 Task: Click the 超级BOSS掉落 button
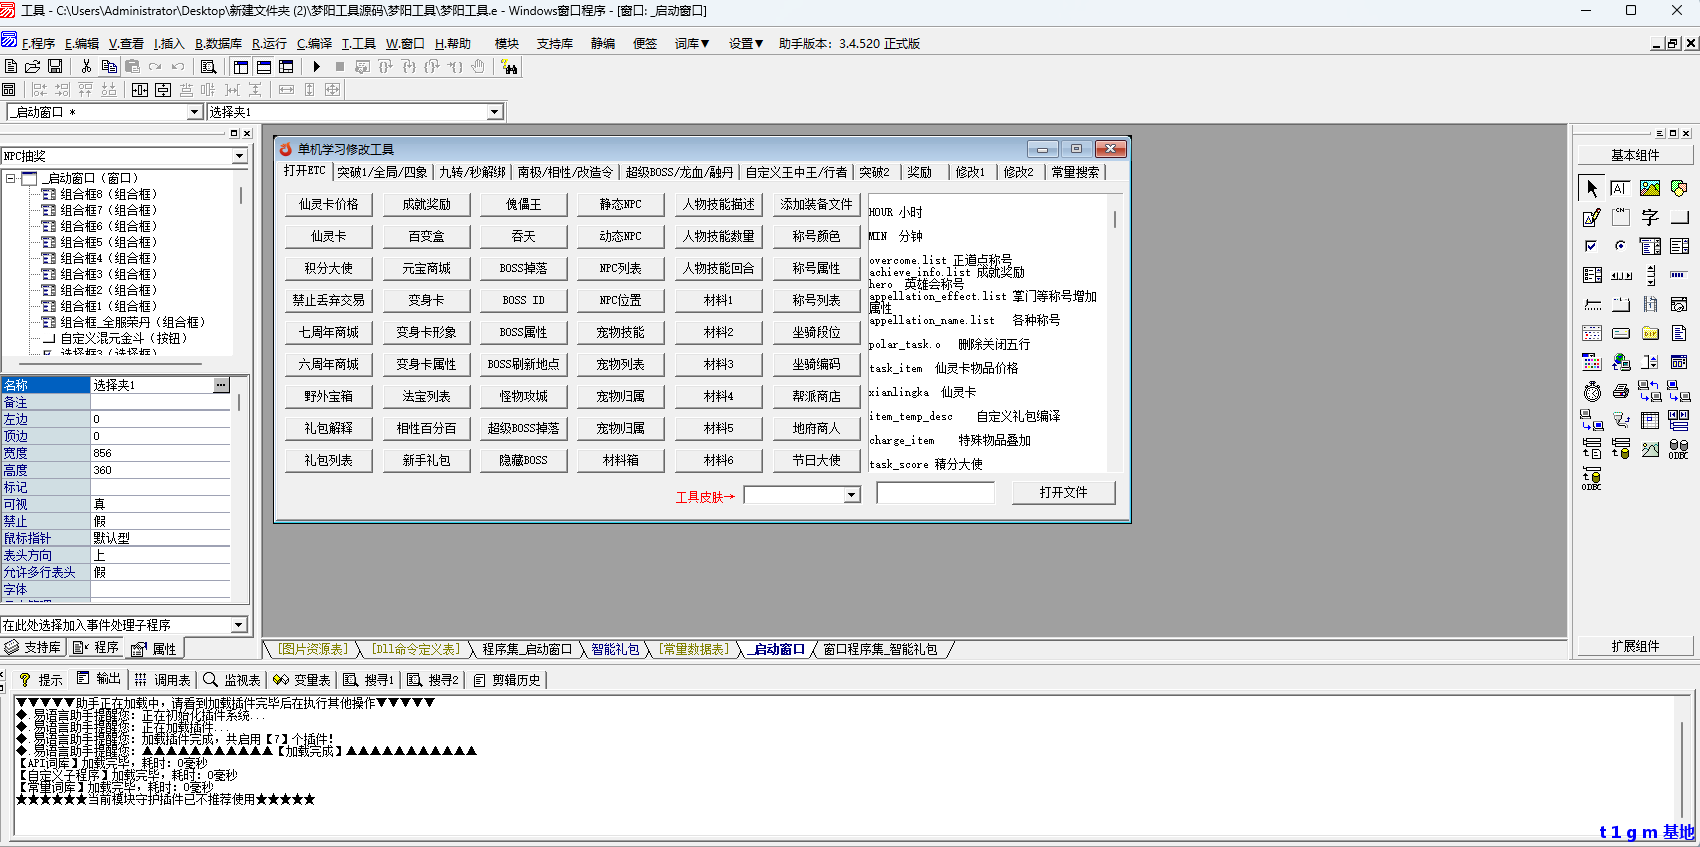pyautogui.click(x=523, y=428)
